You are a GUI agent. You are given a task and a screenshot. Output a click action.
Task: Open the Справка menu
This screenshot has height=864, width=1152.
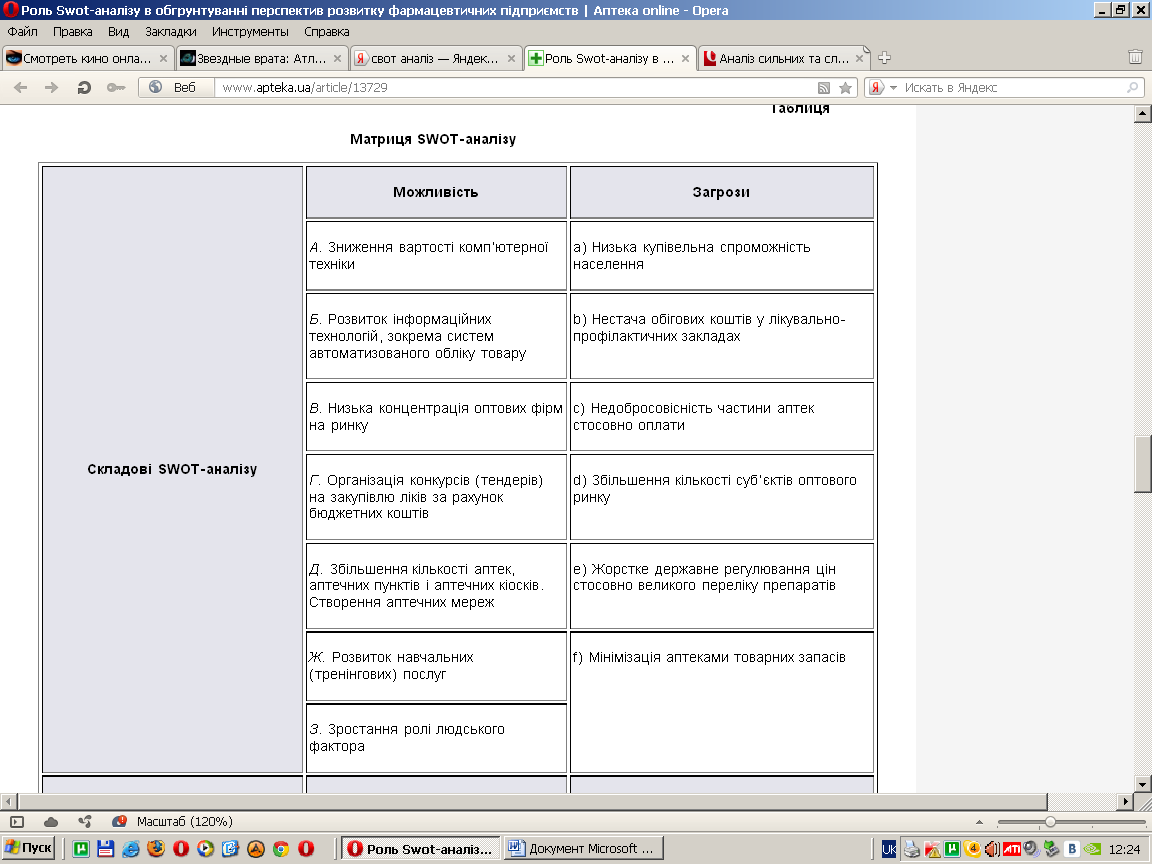click(x=326, y=32)
